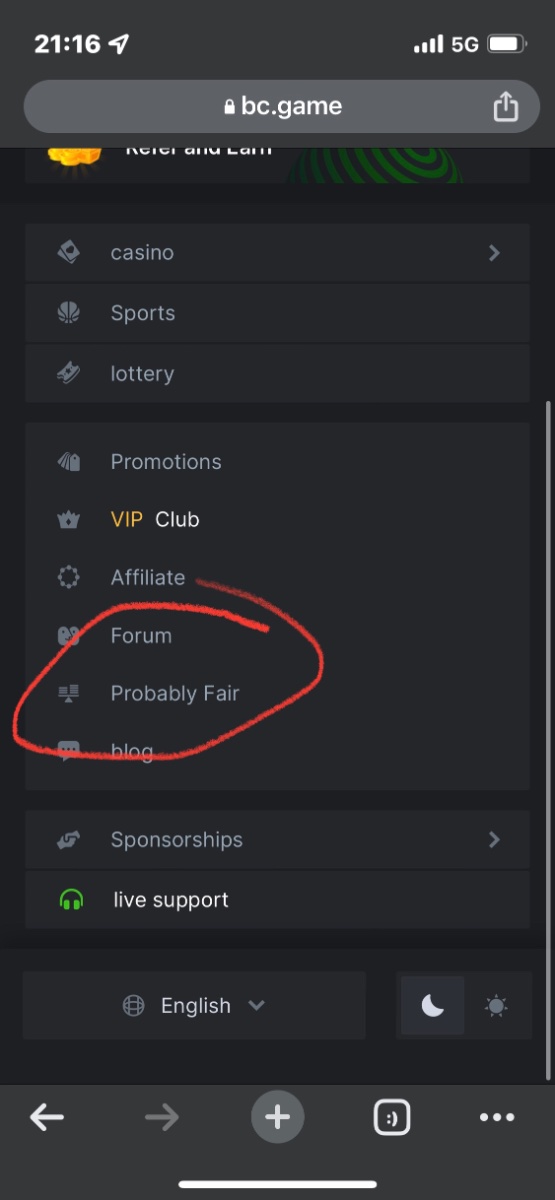
Task: Open the Promotions menu item
Action: point(166,462)
